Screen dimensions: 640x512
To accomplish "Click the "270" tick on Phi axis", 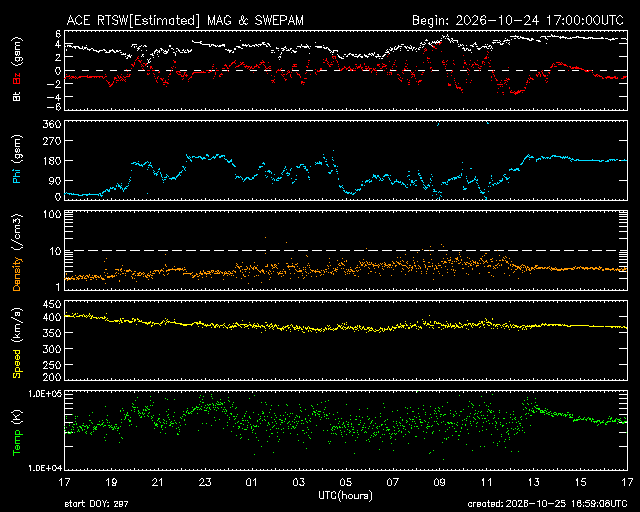I will pos(52,141).
